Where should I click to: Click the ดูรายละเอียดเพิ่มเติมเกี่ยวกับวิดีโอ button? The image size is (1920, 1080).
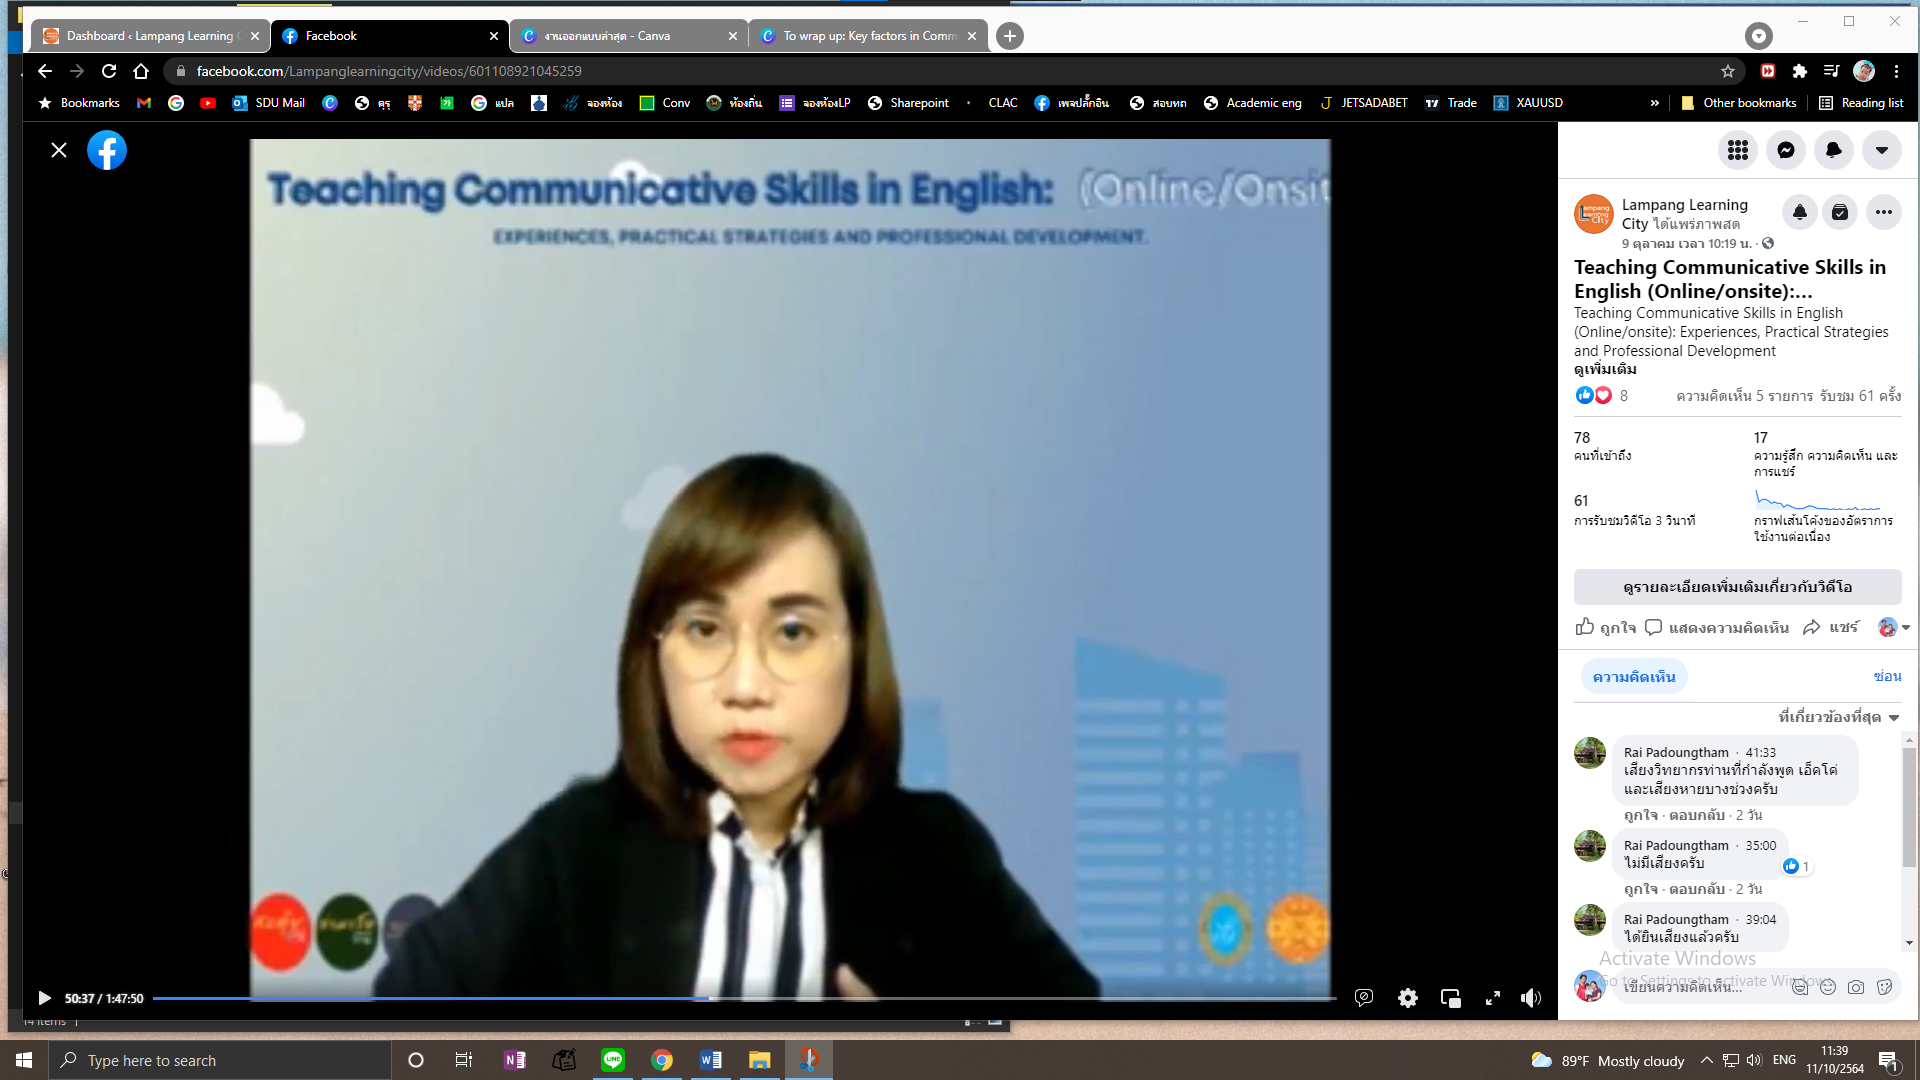pos(1737,587)
